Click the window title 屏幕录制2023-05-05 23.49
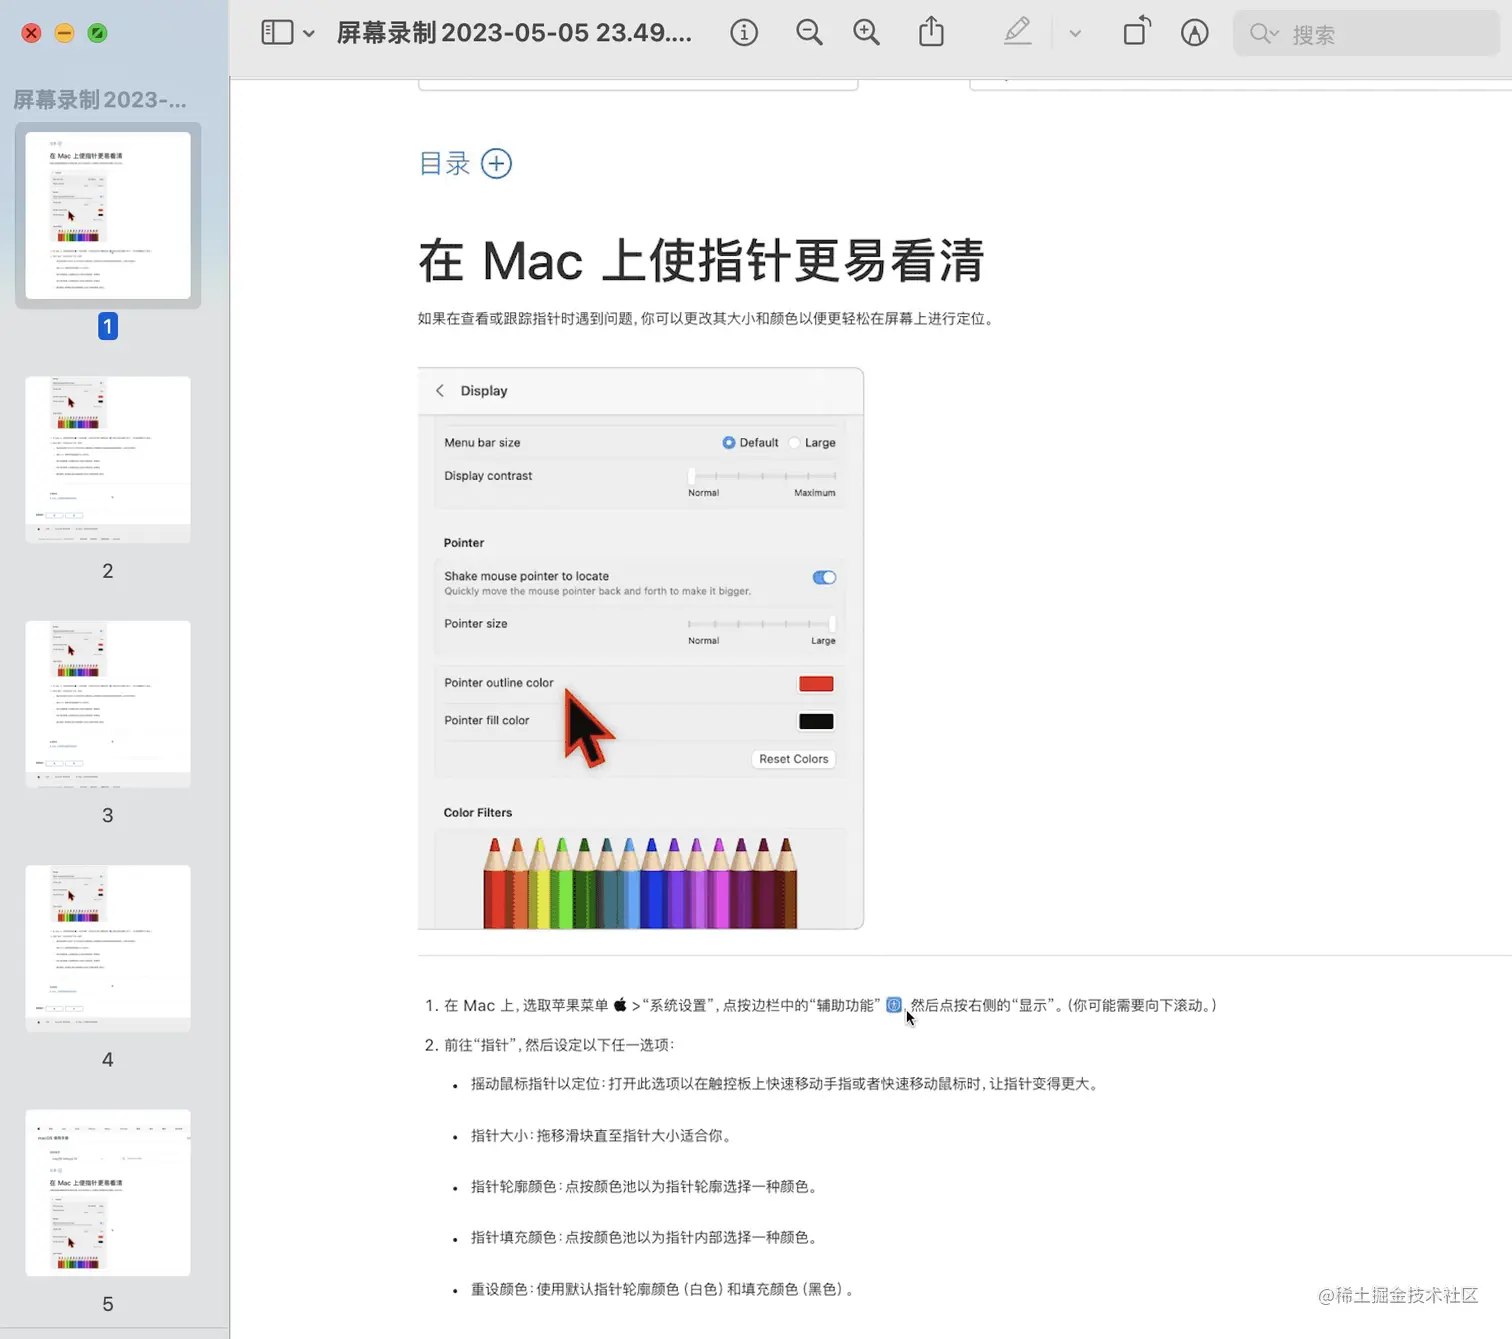The image size is (1512, 1339). coord(514,33)
